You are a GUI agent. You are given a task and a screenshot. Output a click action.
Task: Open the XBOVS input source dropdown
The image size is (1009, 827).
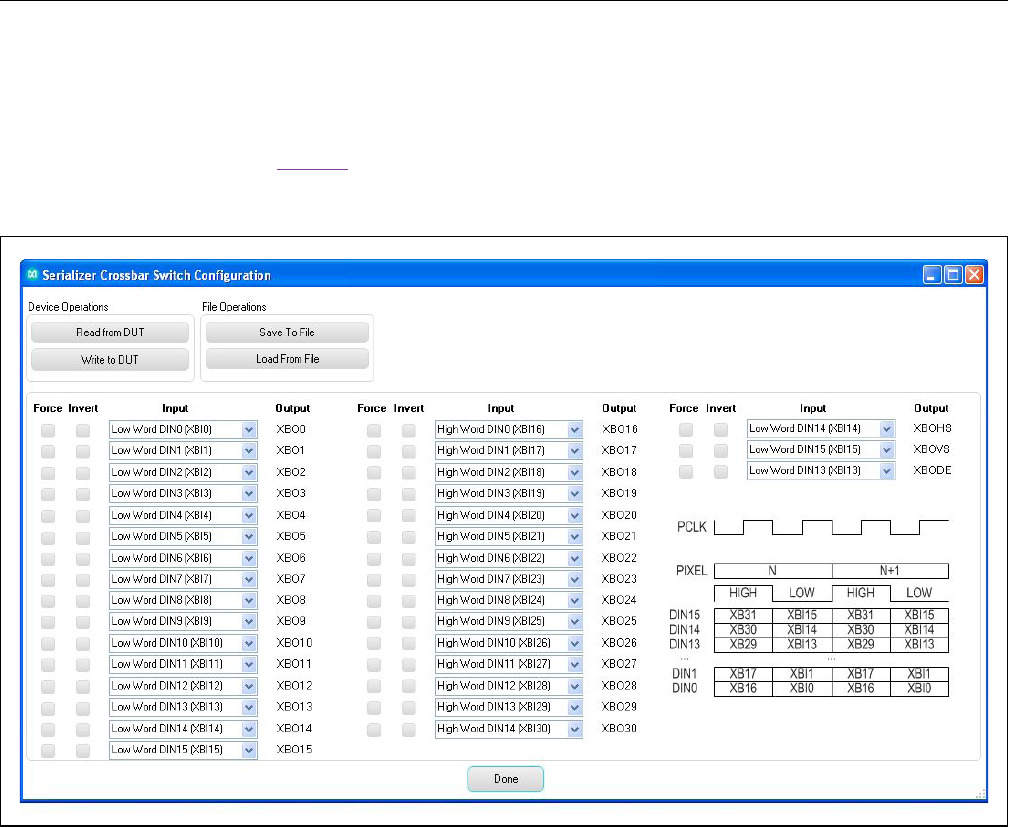886,451
